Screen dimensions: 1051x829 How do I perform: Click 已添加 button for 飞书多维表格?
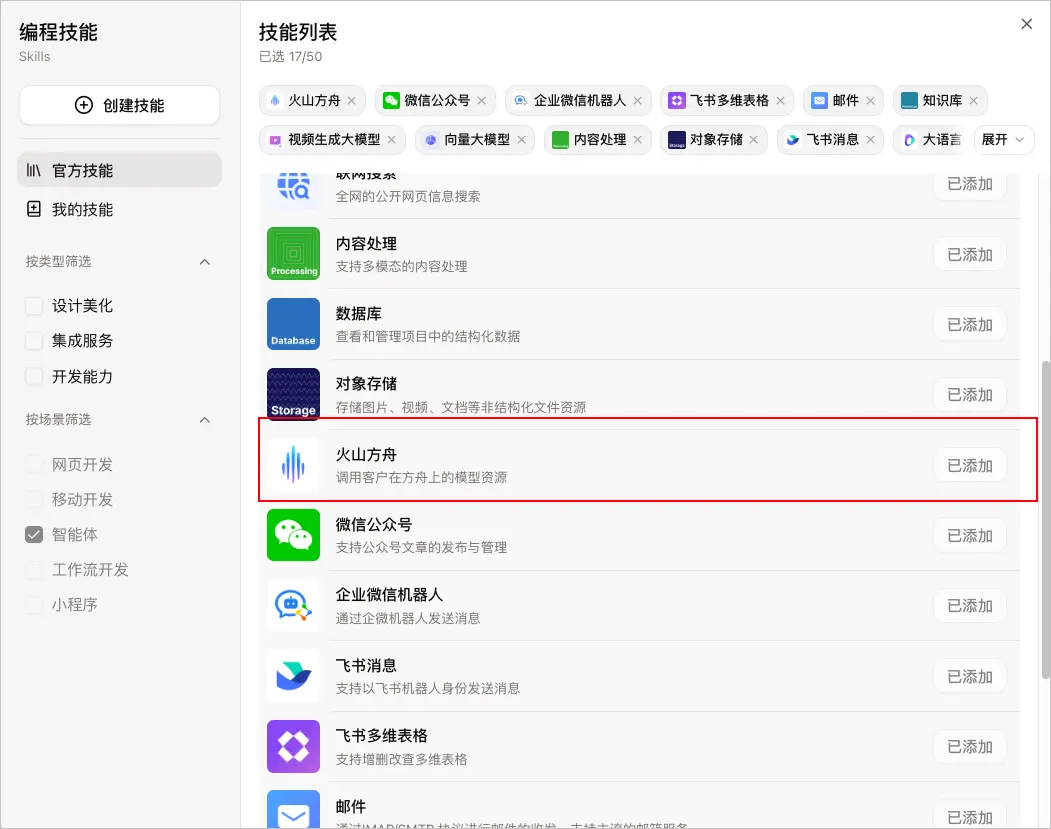pos(969,747)
